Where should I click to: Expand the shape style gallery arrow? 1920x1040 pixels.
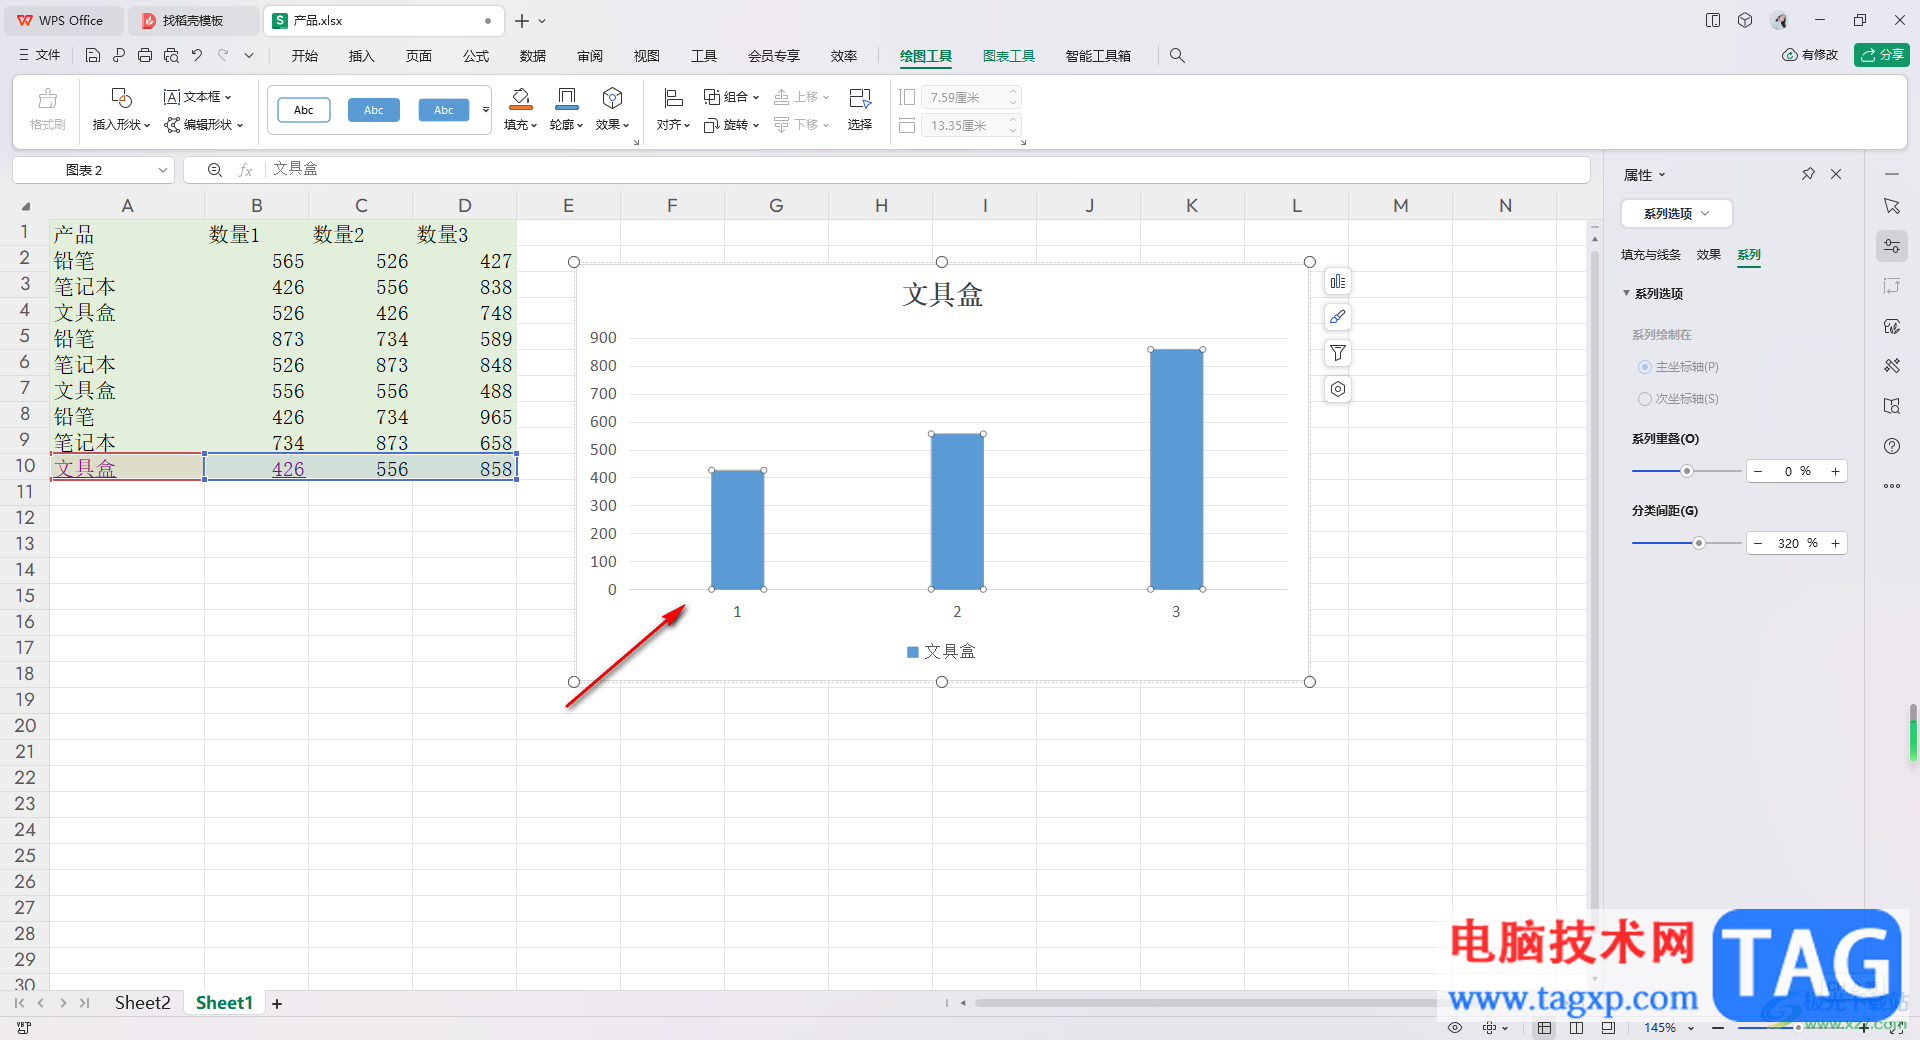point(486,110)
